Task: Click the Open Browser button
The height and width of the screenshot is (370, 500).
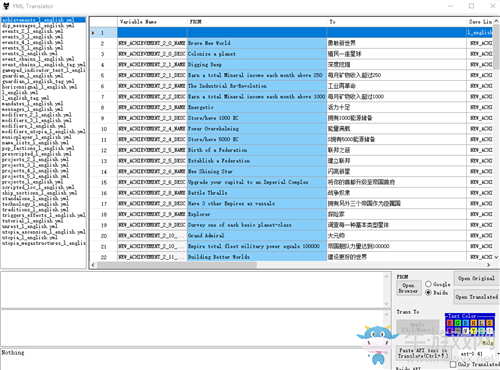Action: (x=408, y=288)
